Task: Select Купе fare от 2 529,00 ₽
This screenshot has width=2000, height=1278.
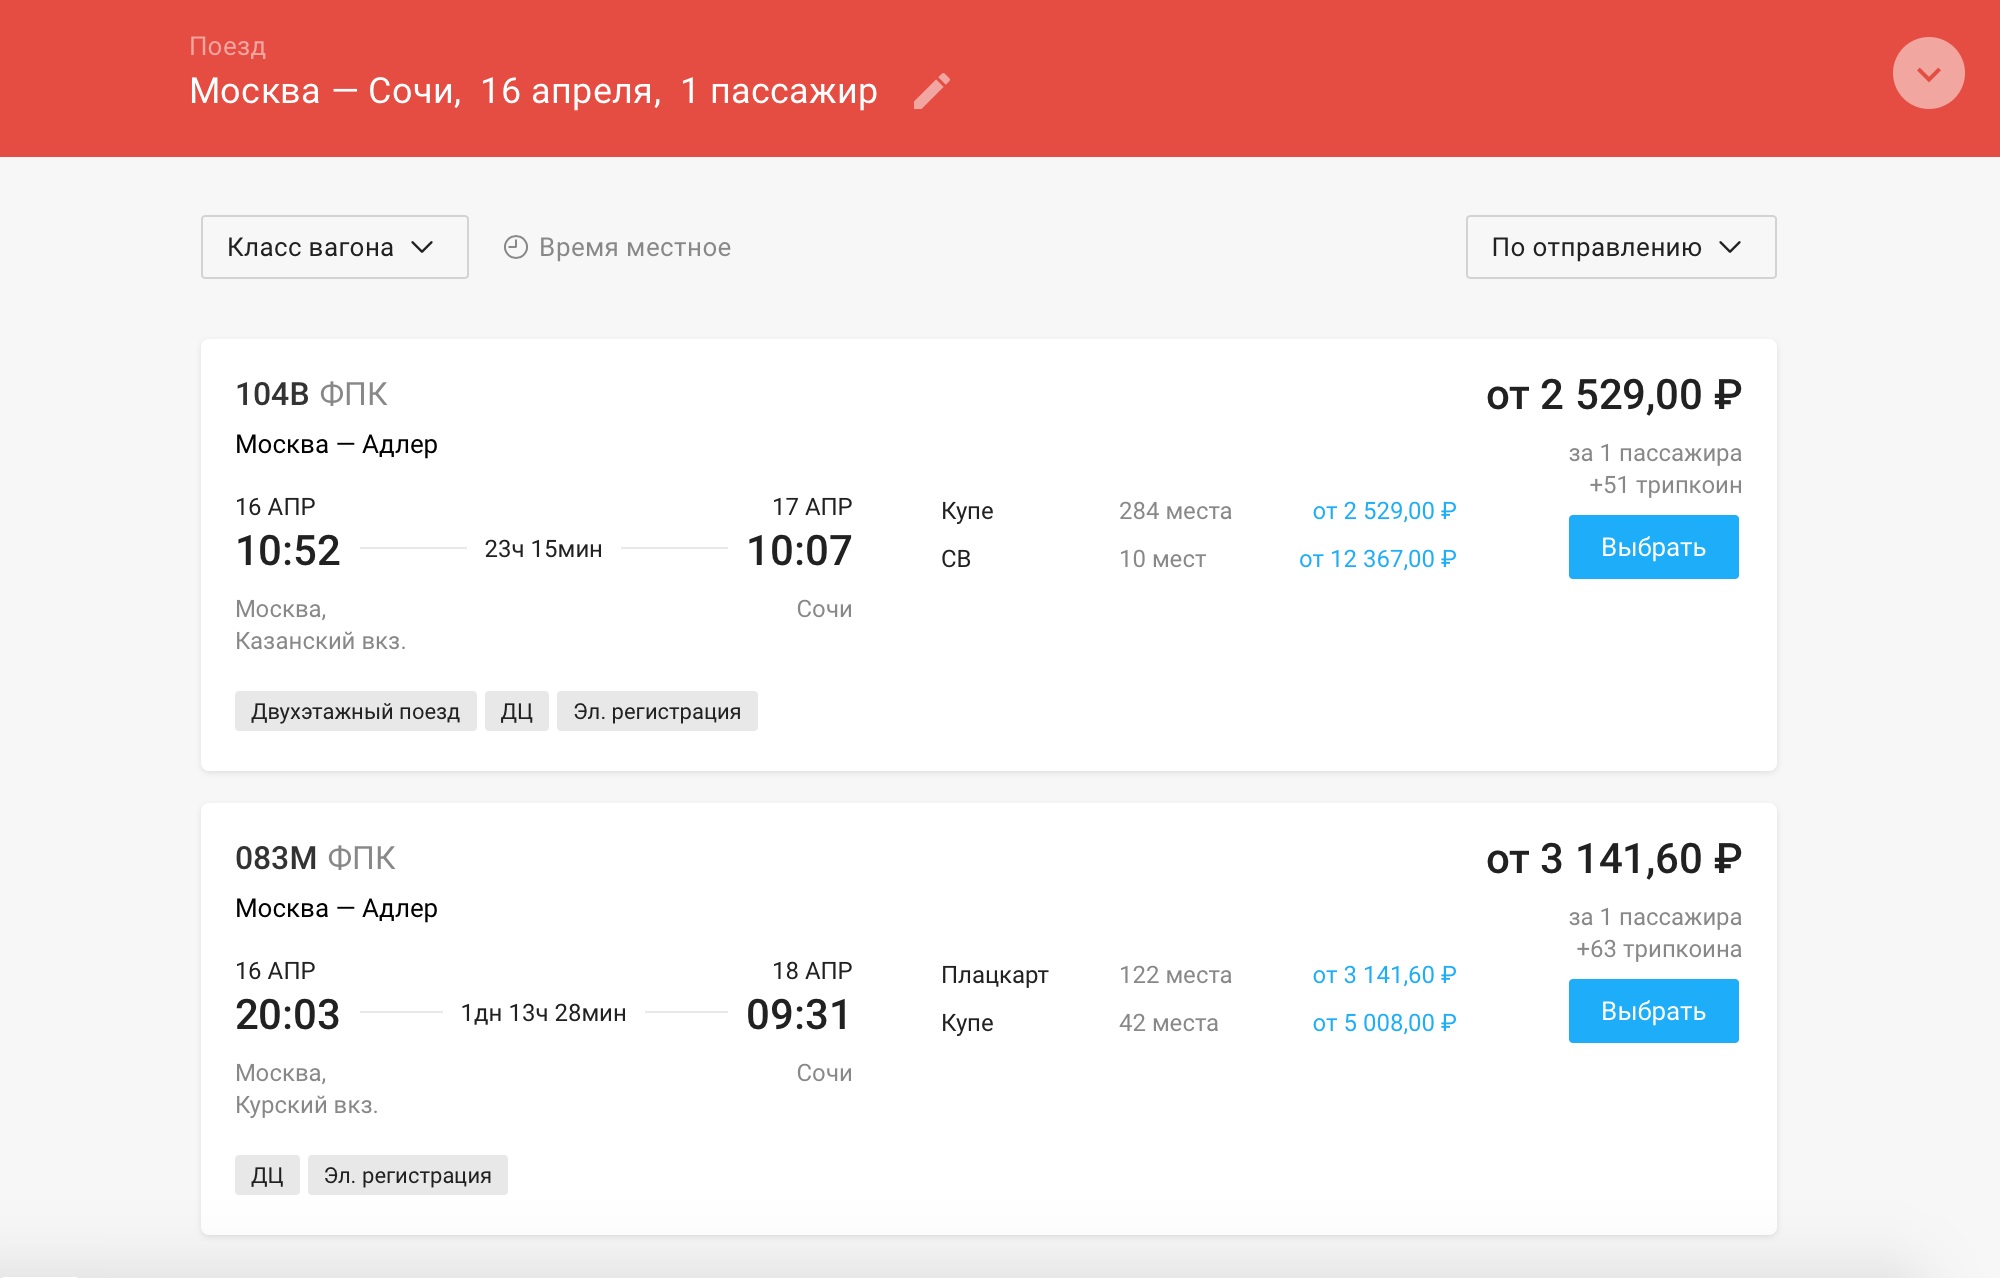Action: (1384, 511)
